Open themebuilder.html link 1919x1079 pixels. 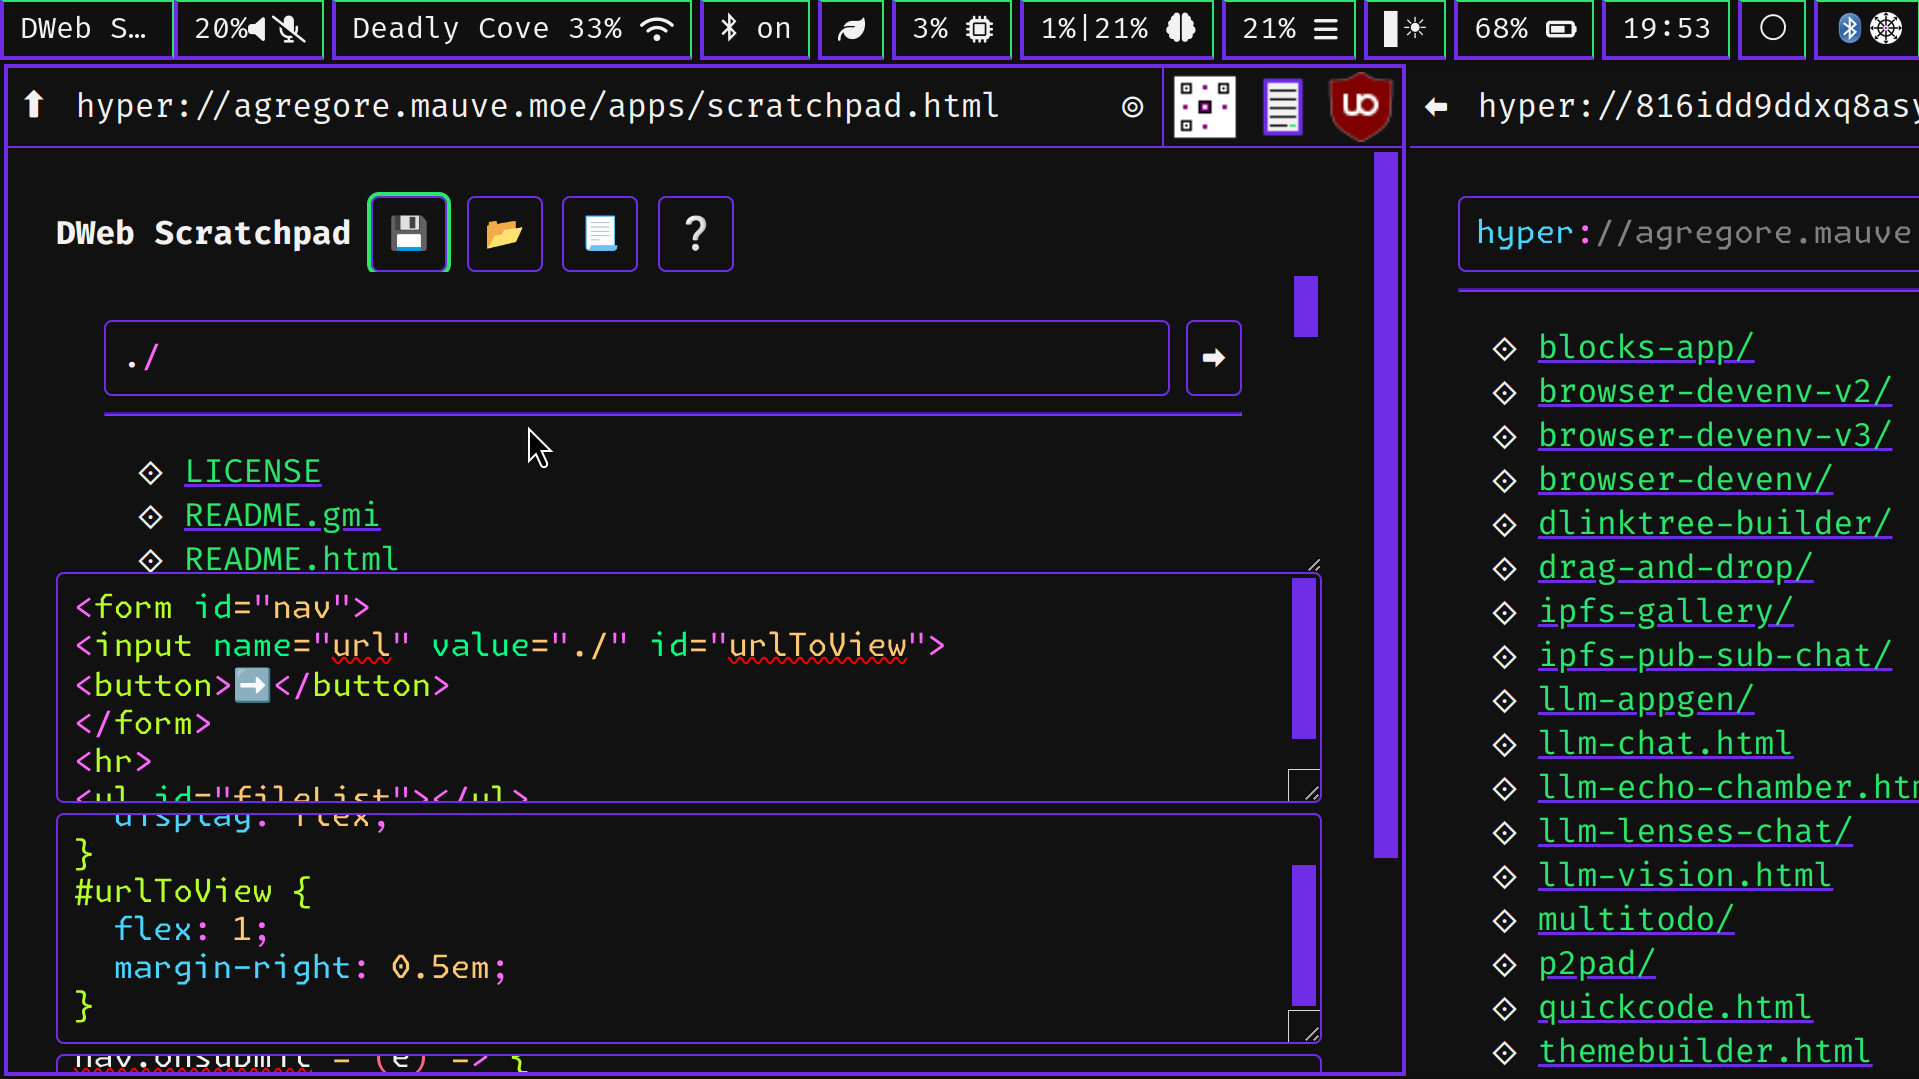point(1704,1051)
